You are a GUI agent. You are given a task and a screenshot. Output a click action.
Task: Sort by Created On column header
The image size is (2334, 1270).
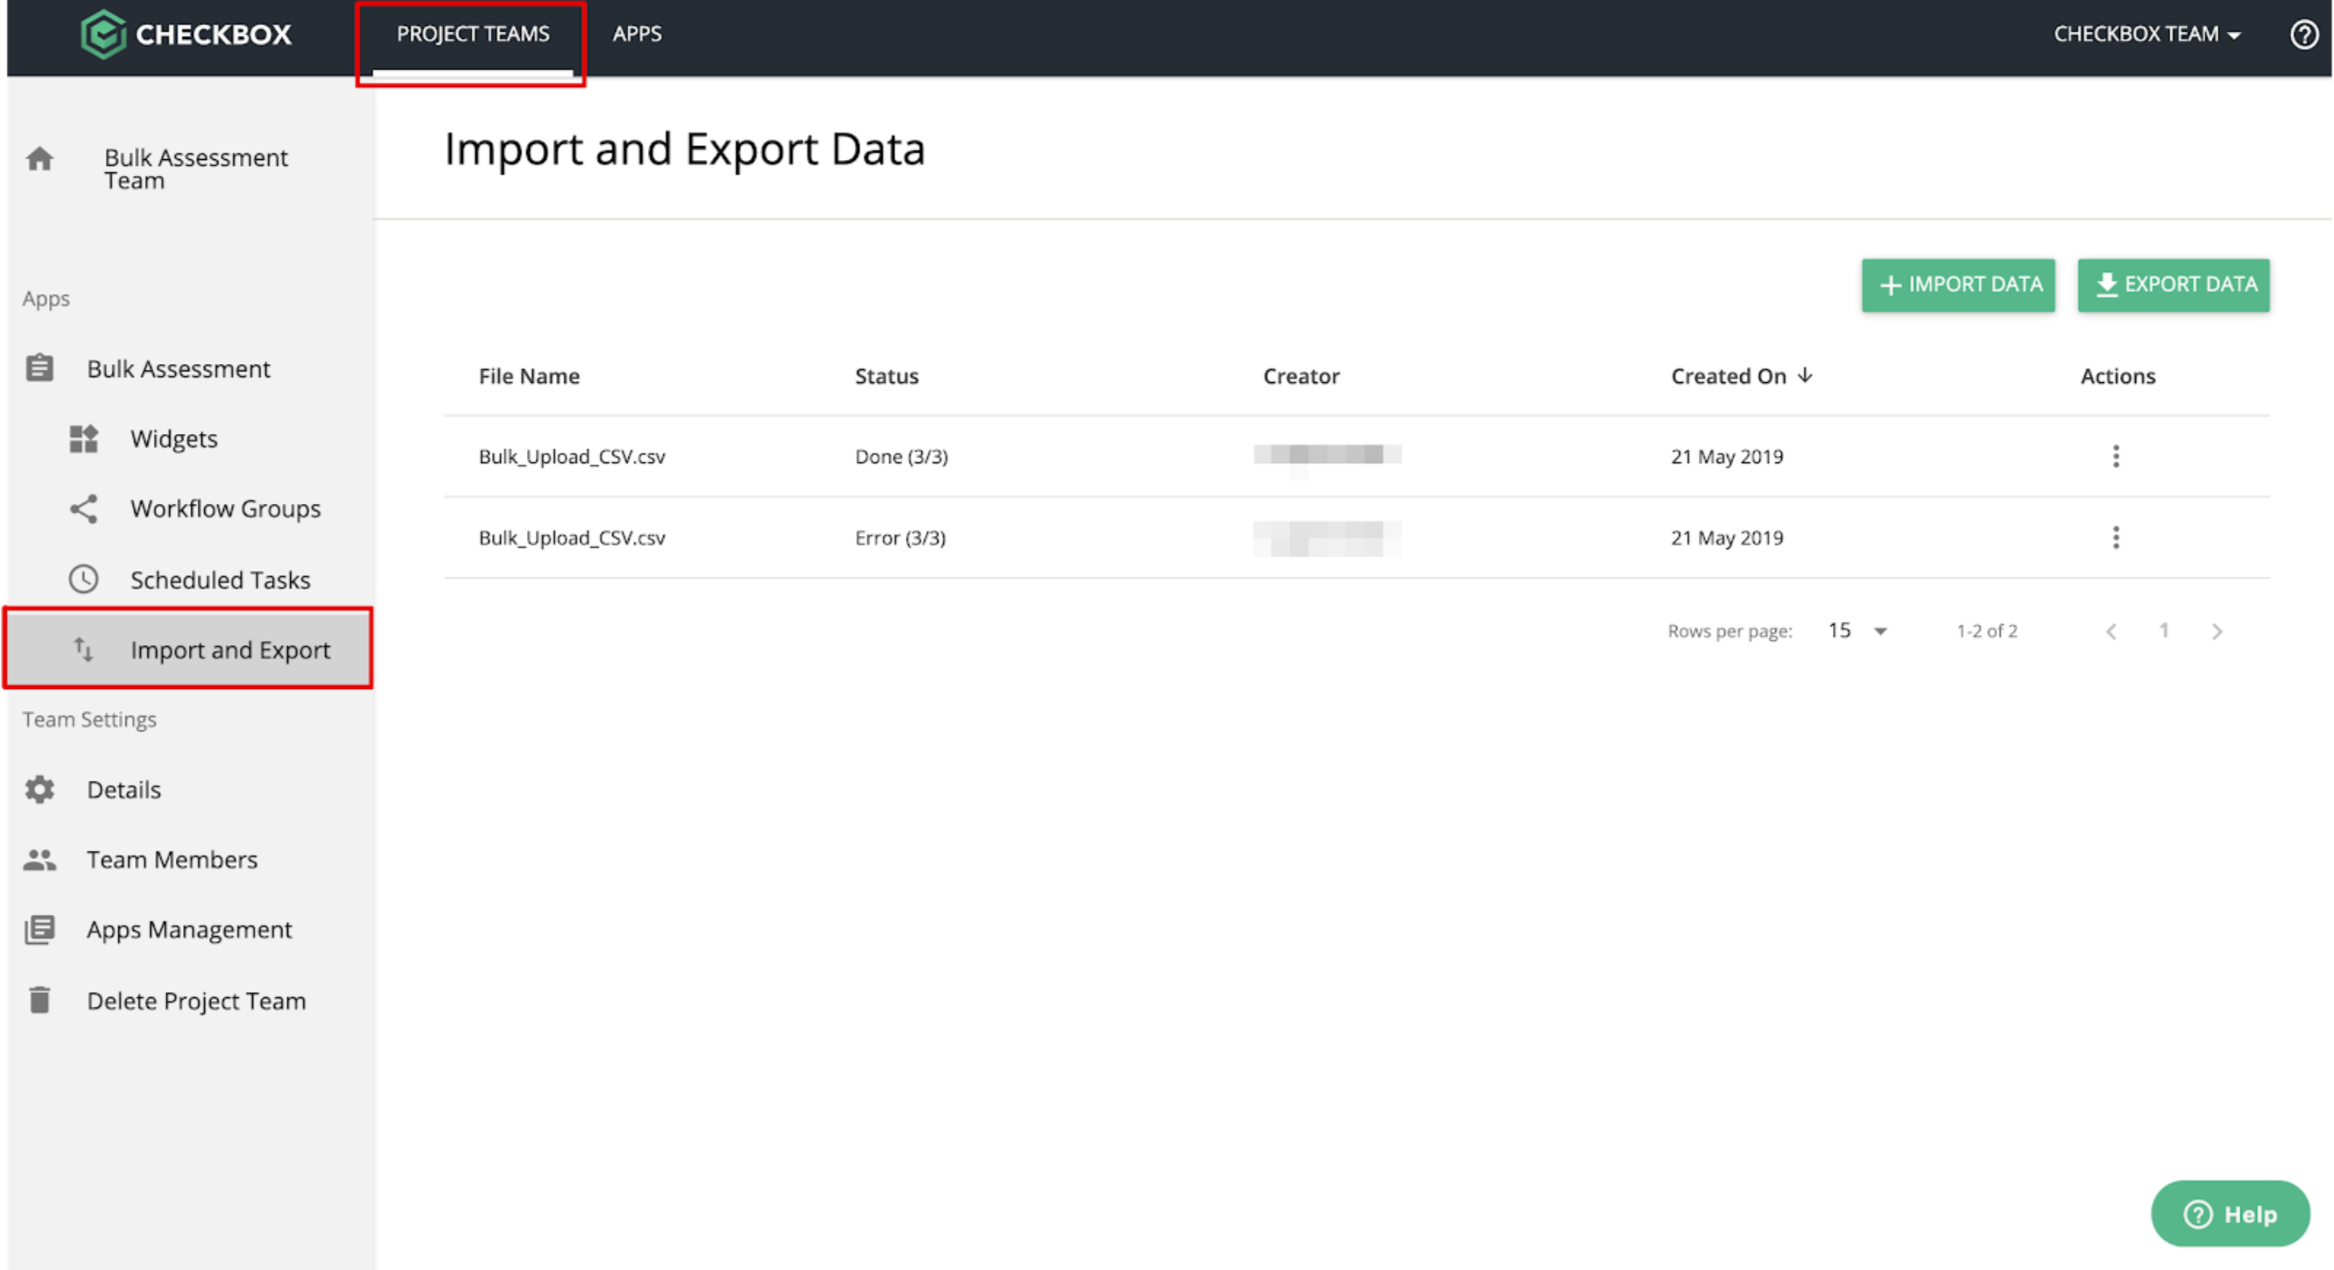1728,376
